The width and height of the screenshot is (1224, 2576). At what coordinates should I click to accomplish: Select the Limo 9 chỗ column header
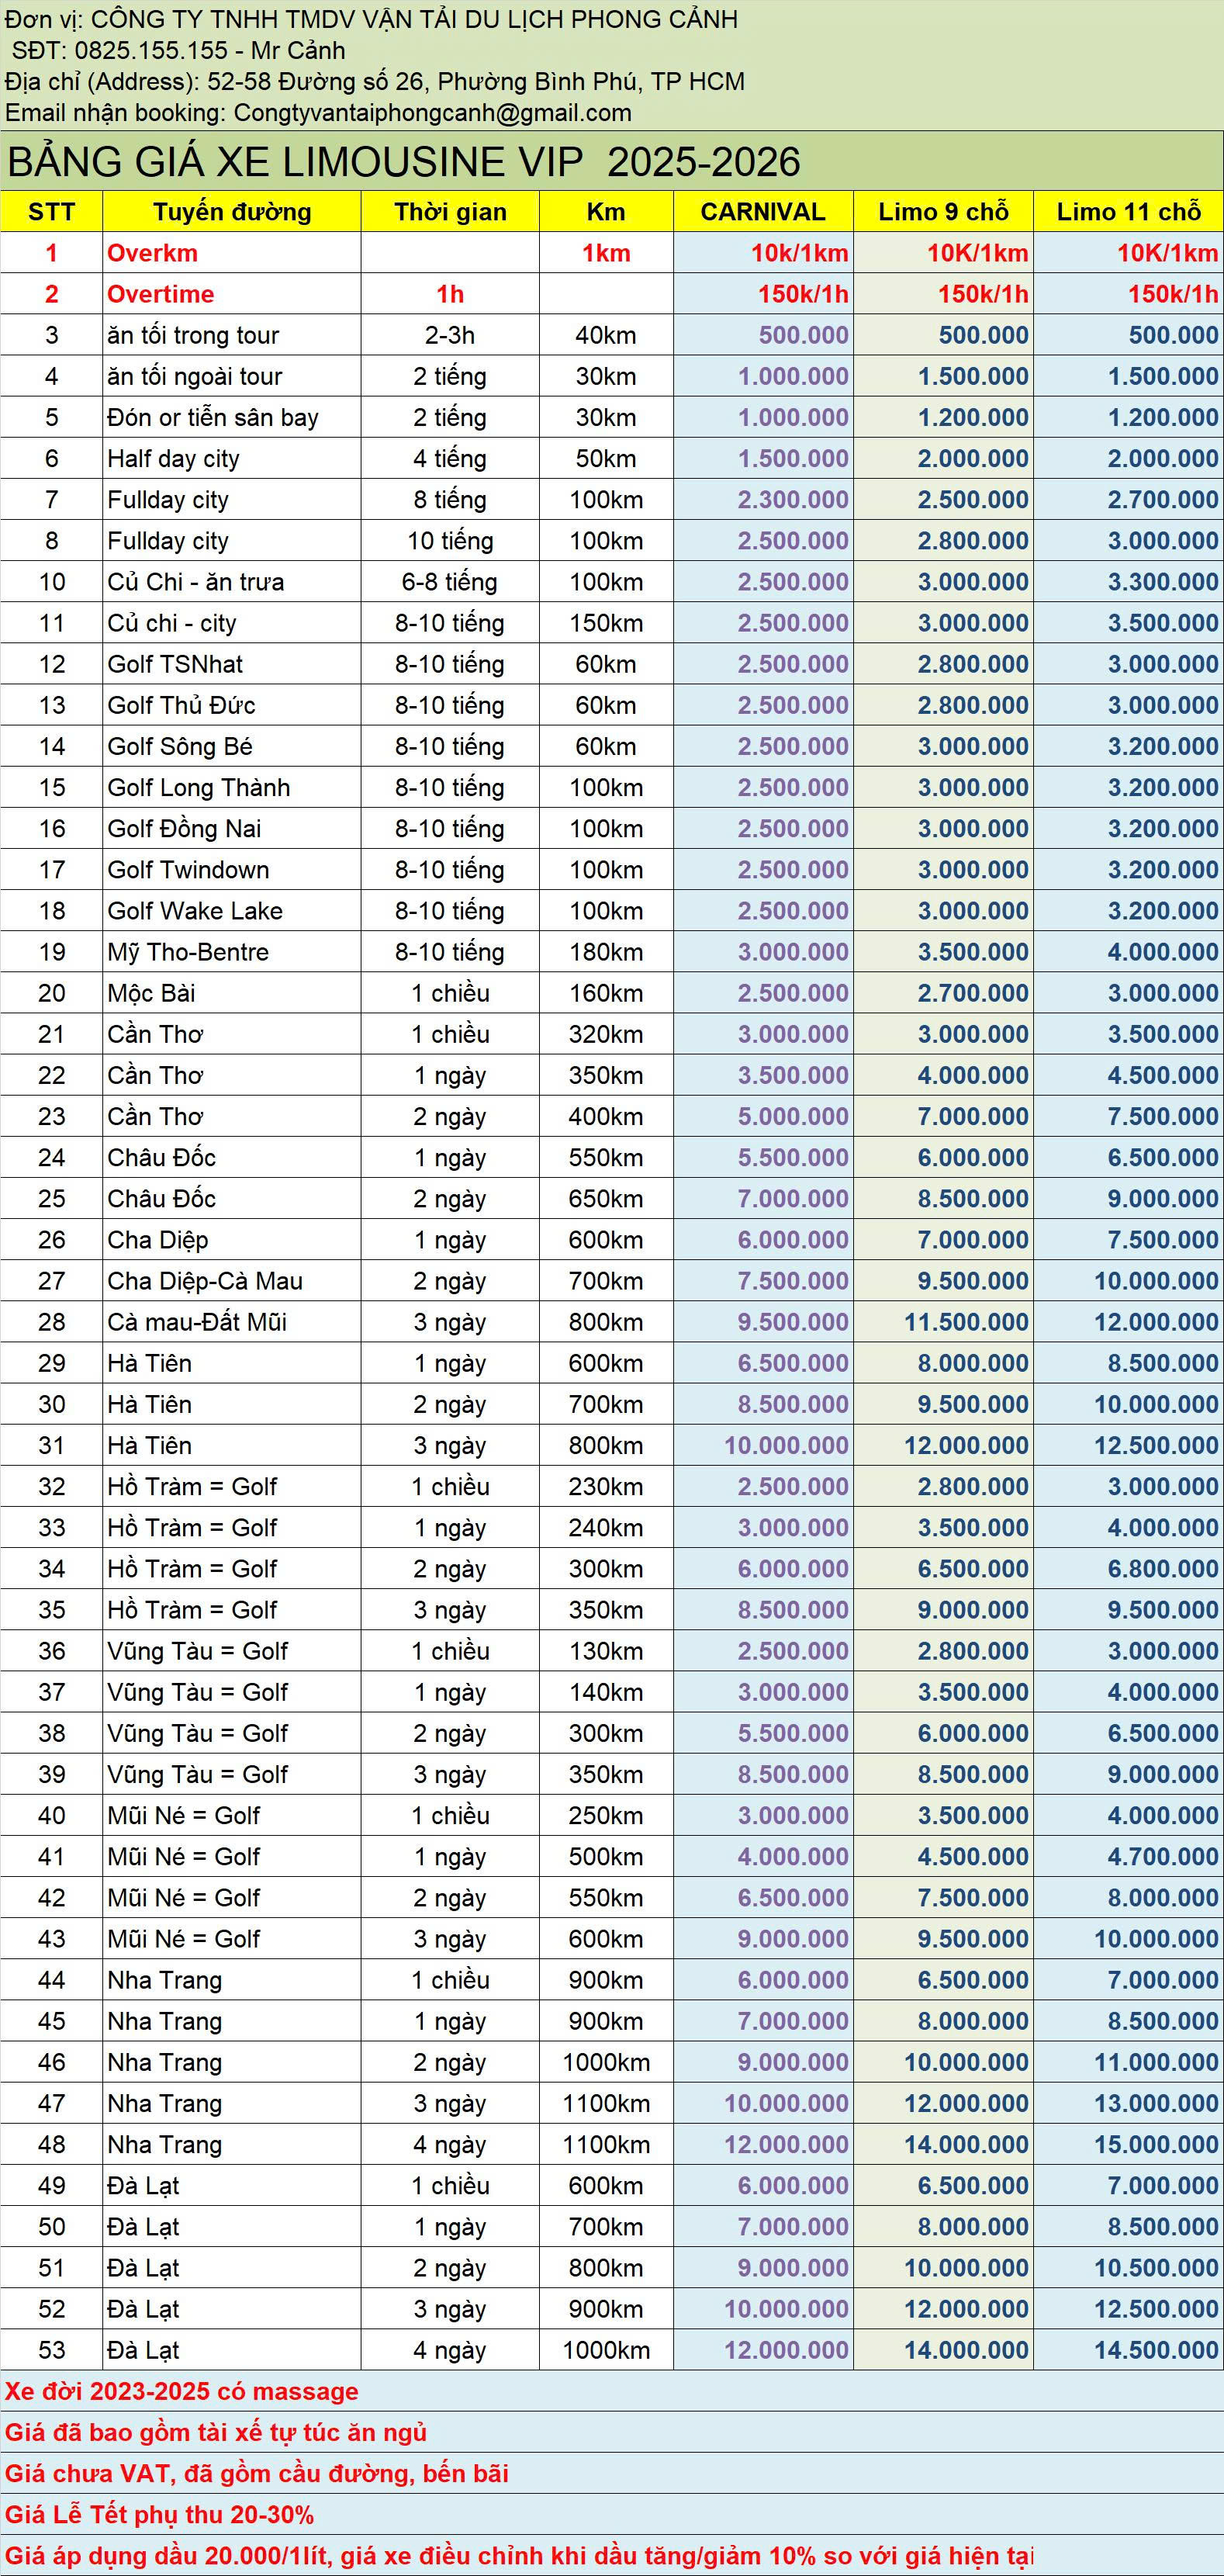click(x=943, y=212)
